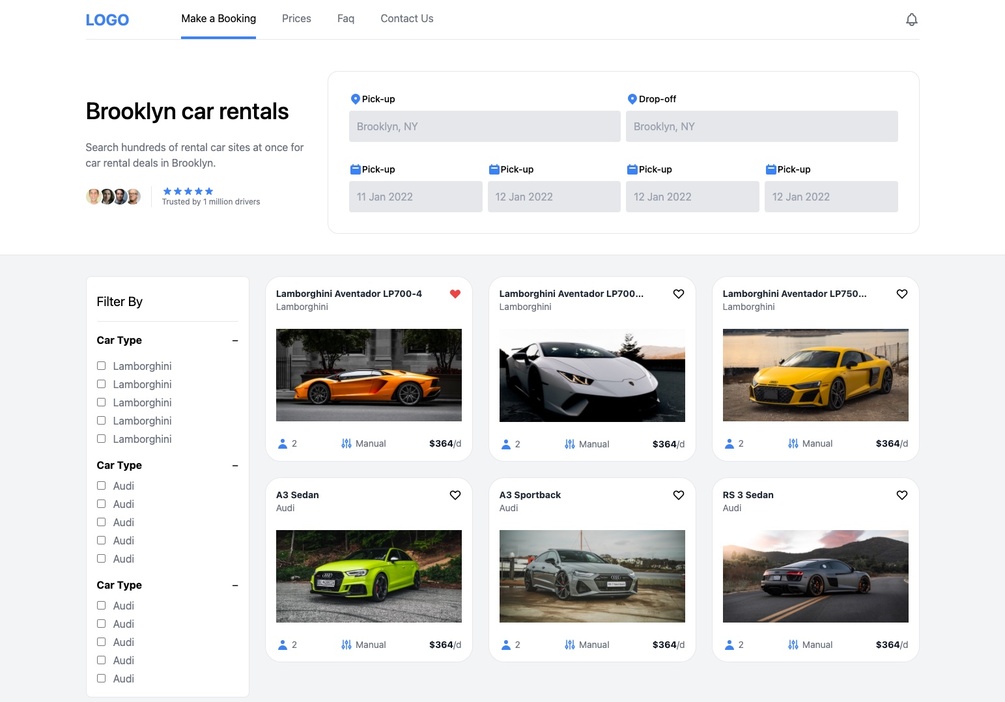The image size is (1005, 702).
Task: Go to the Prices tab
Action: tap(297, 19)
